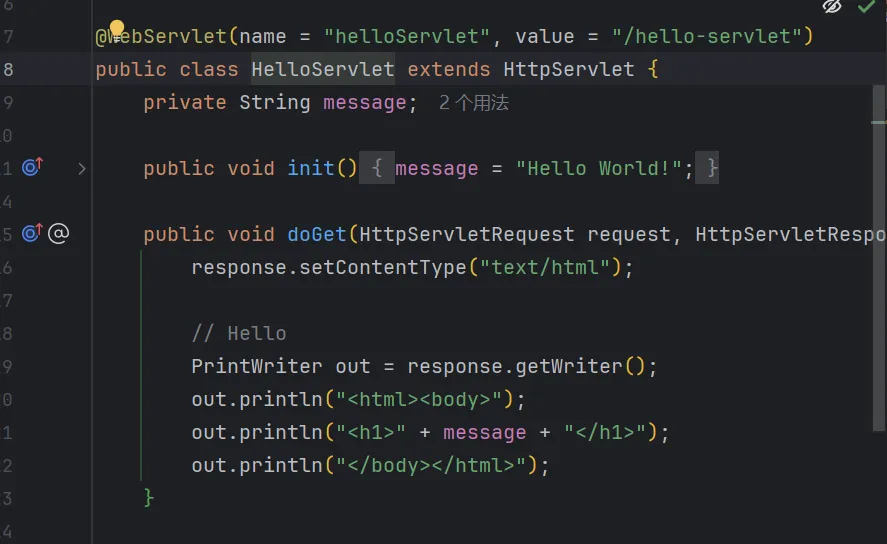Click the highlighted line 8 number
Image resolution: width=887 pixels, height=544 pixels.
8,69
